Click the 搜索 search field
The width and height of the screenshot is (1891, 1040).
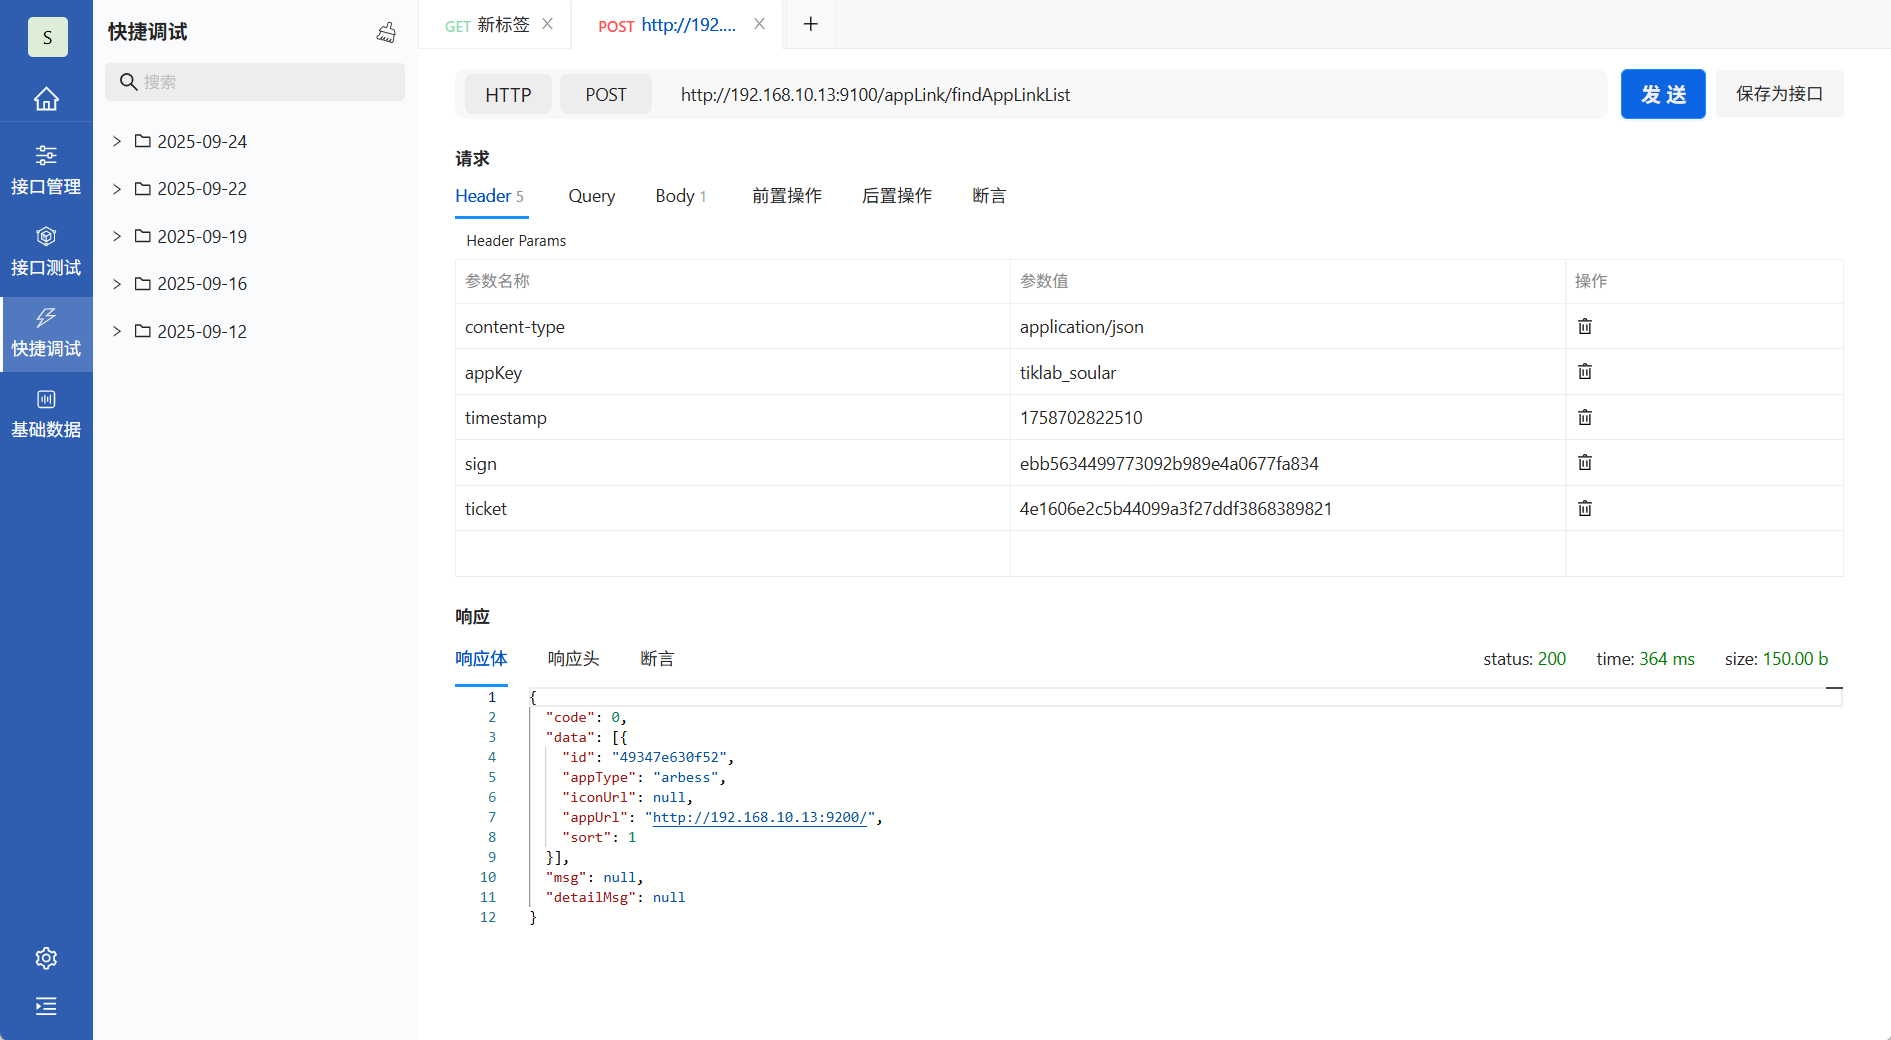(255, 82)
